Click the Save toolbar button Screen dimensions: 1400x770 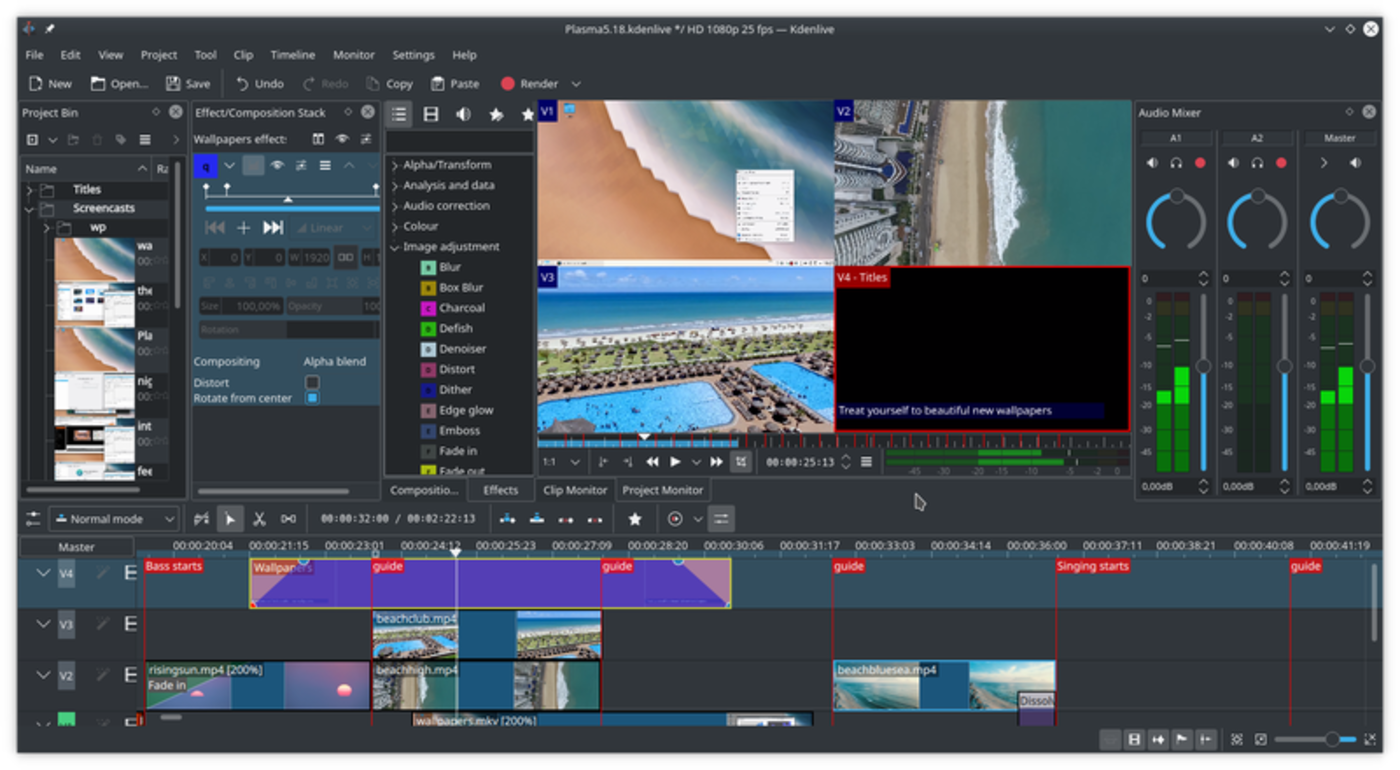pyautogui.click(x=188, y=84)
